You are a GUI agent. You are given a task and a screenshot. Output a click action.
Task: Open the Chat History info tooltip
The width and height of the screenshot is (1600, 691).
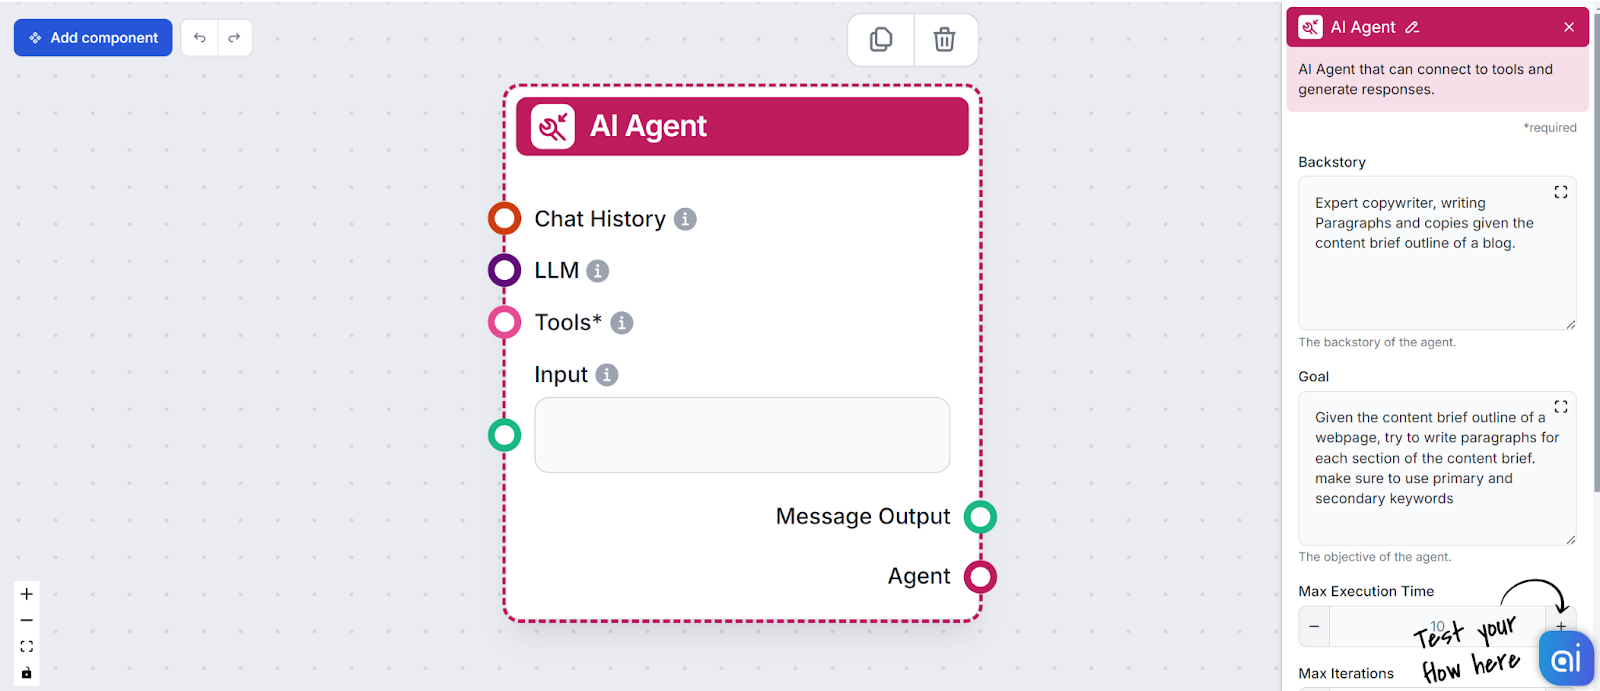tap(684, 219)
